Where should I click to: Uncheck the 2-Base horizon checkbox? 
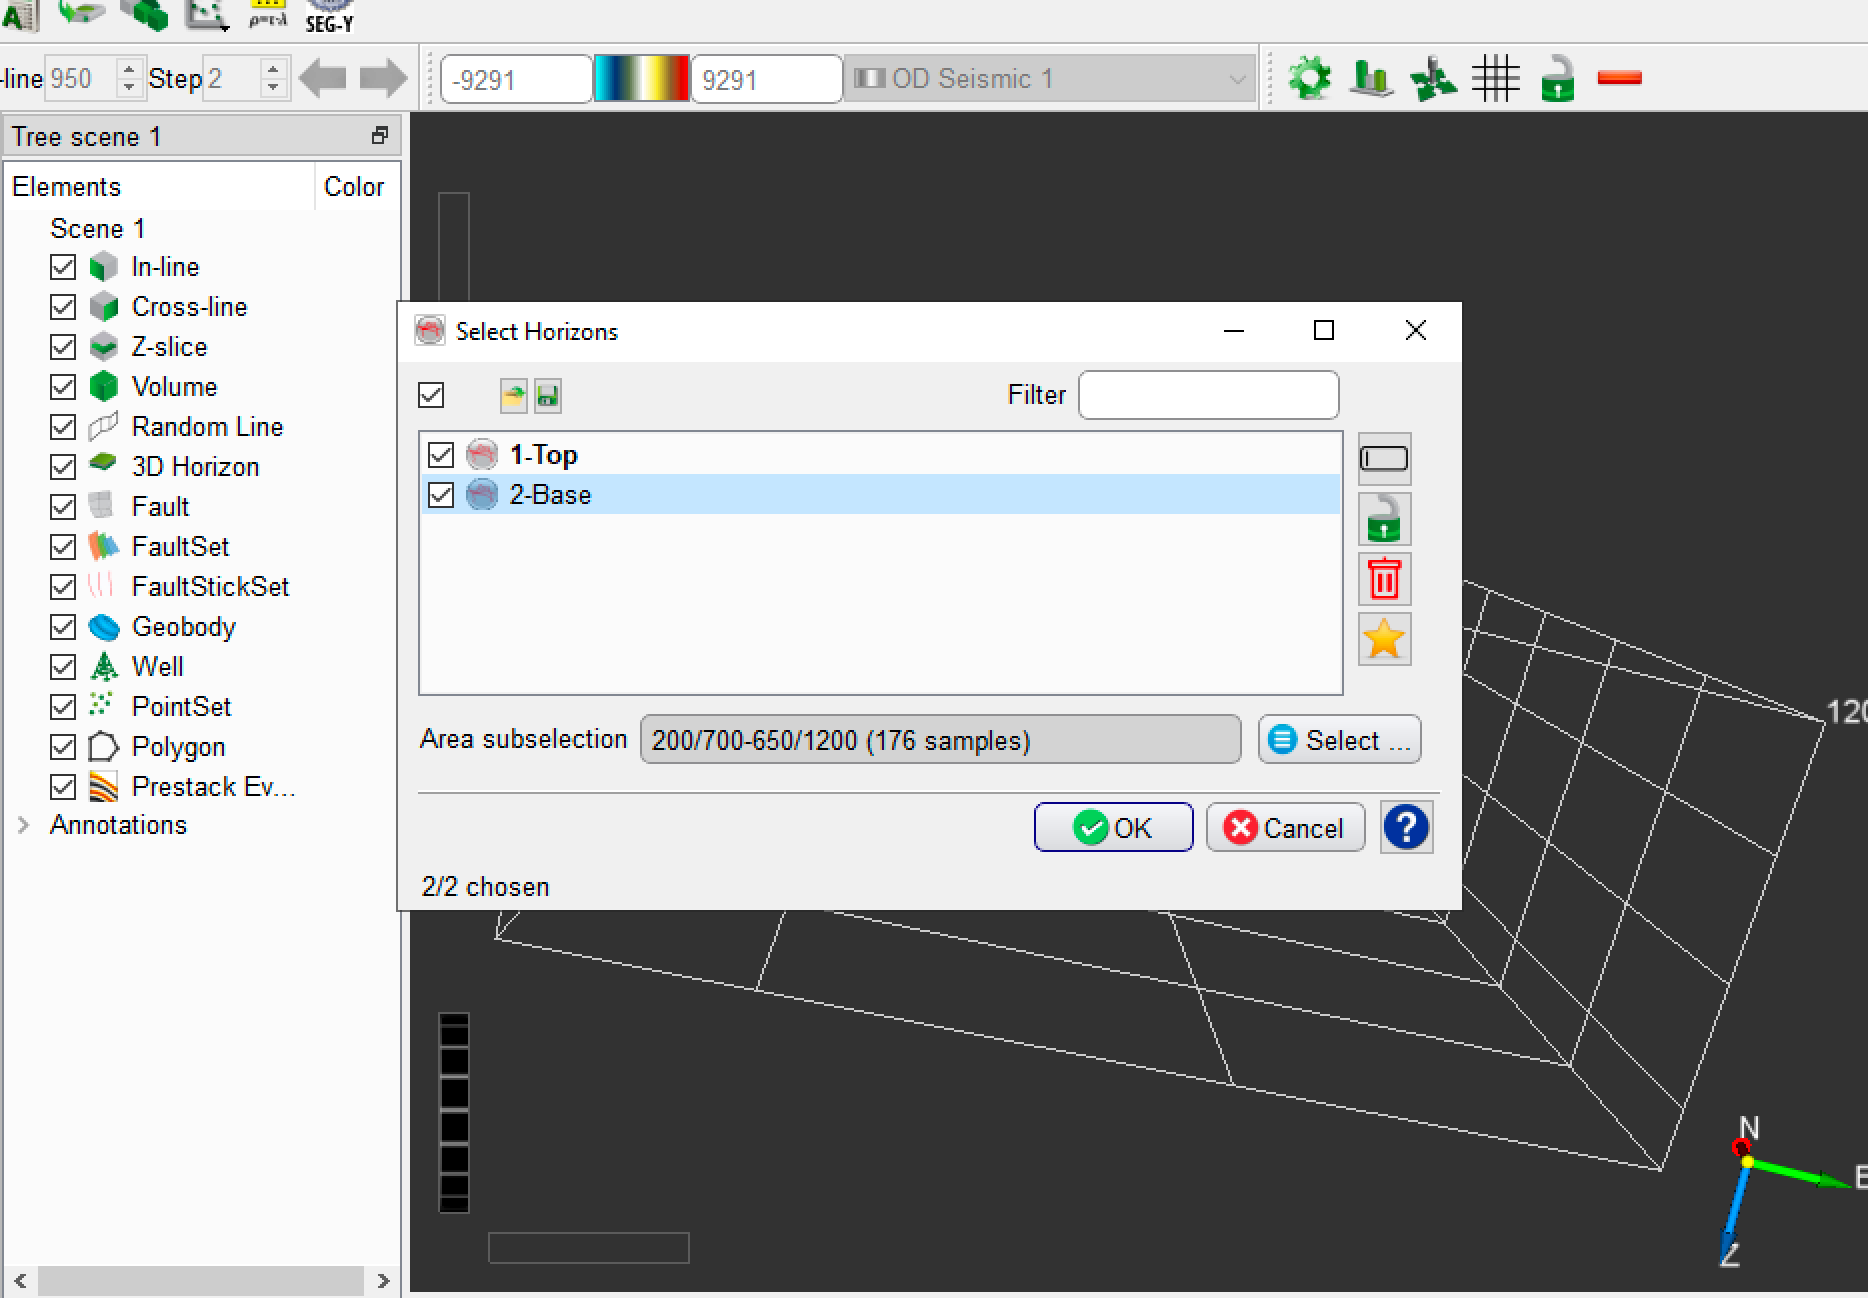(x=441, y=495)
